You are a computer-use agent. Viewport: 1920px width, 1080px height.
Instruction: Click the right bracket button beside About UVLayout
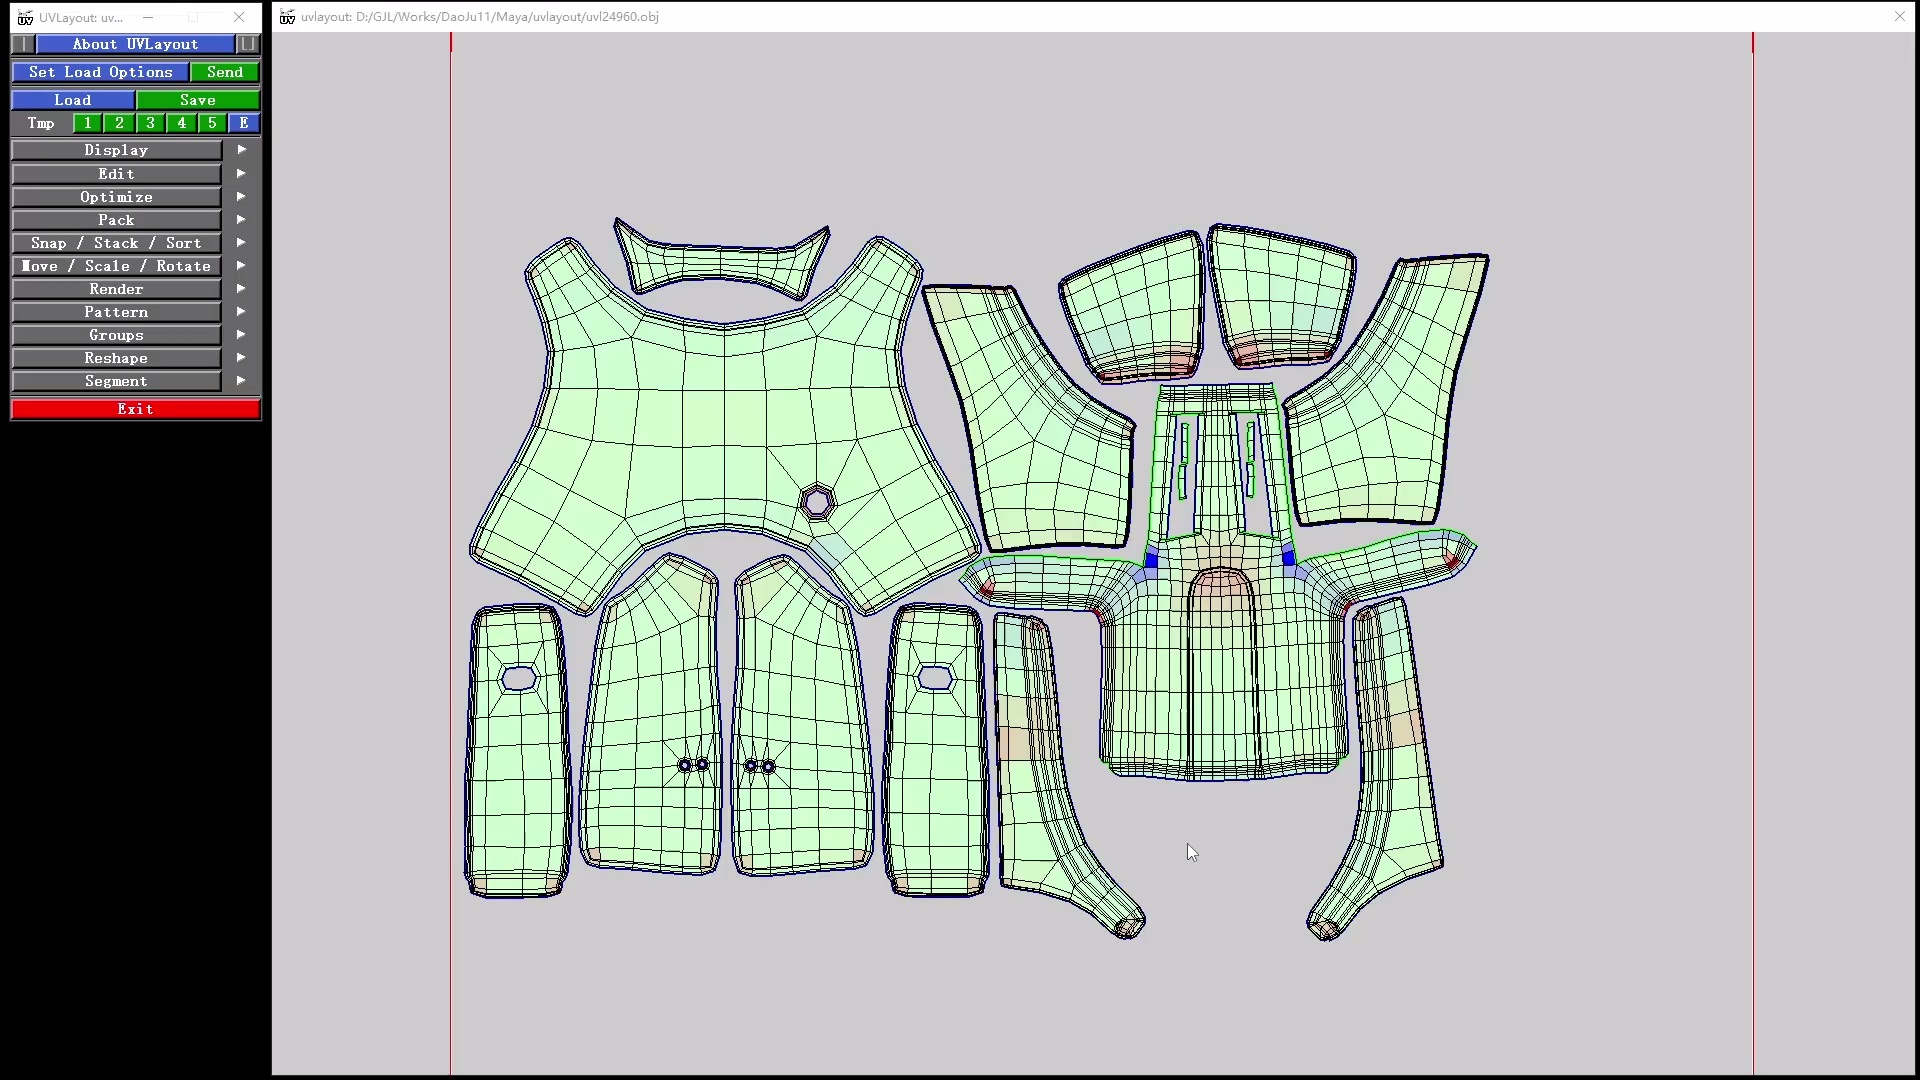(247, 44)
